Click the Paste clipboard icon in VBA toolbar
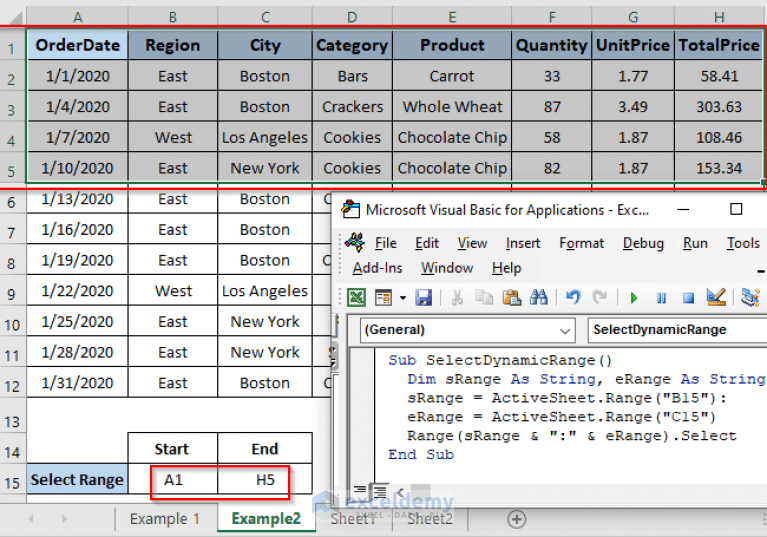The image size is (767, 537). (512, 297)
